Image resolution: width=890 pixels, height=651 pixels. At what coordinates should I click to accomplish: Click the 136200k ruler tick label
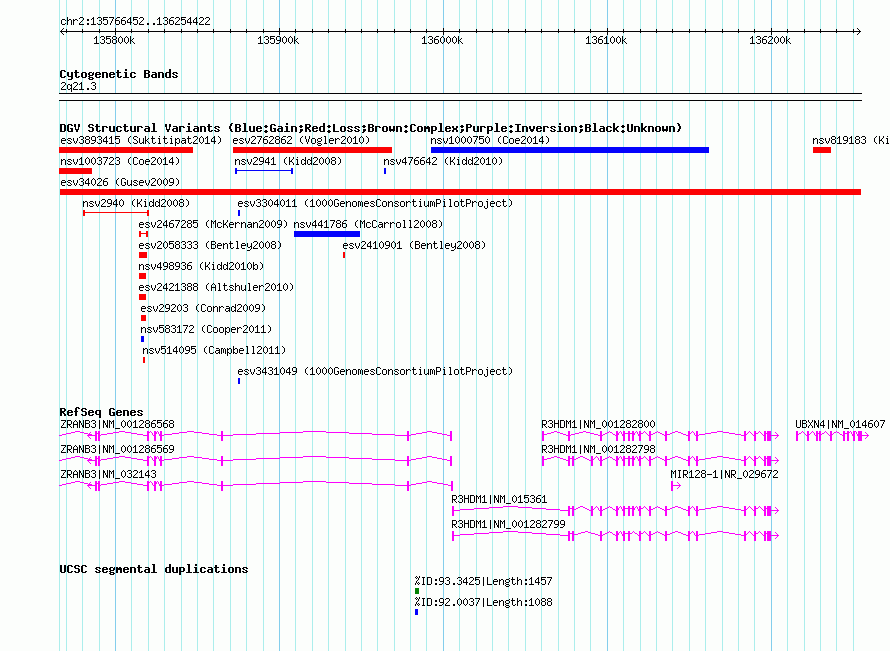click(x=770, y=40)
